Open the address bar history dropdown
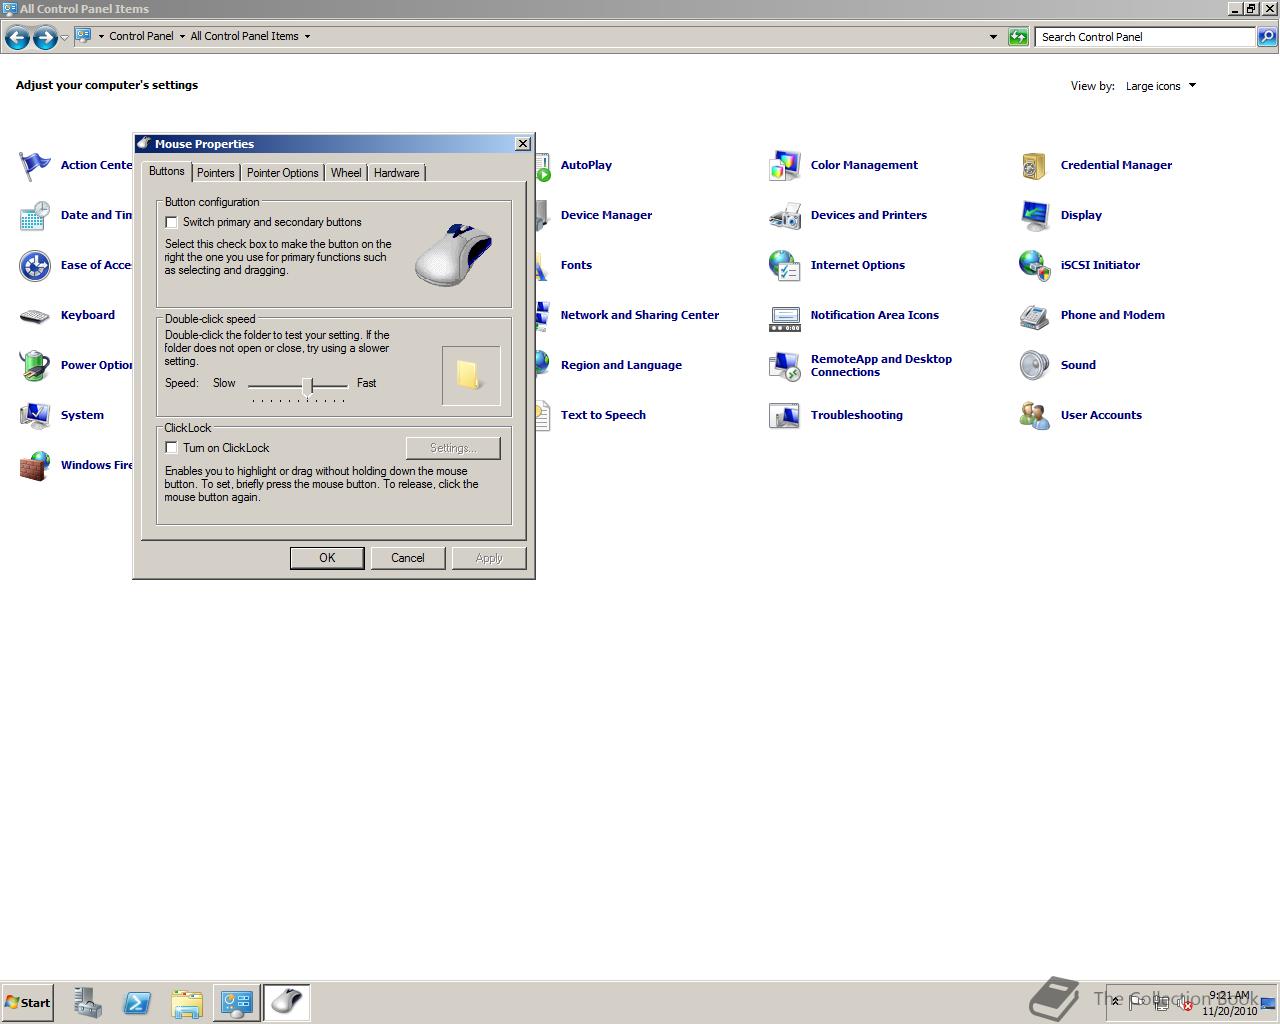This screenshot has height=1024, width=1280. pyautogui.click(x=993, y=37)
